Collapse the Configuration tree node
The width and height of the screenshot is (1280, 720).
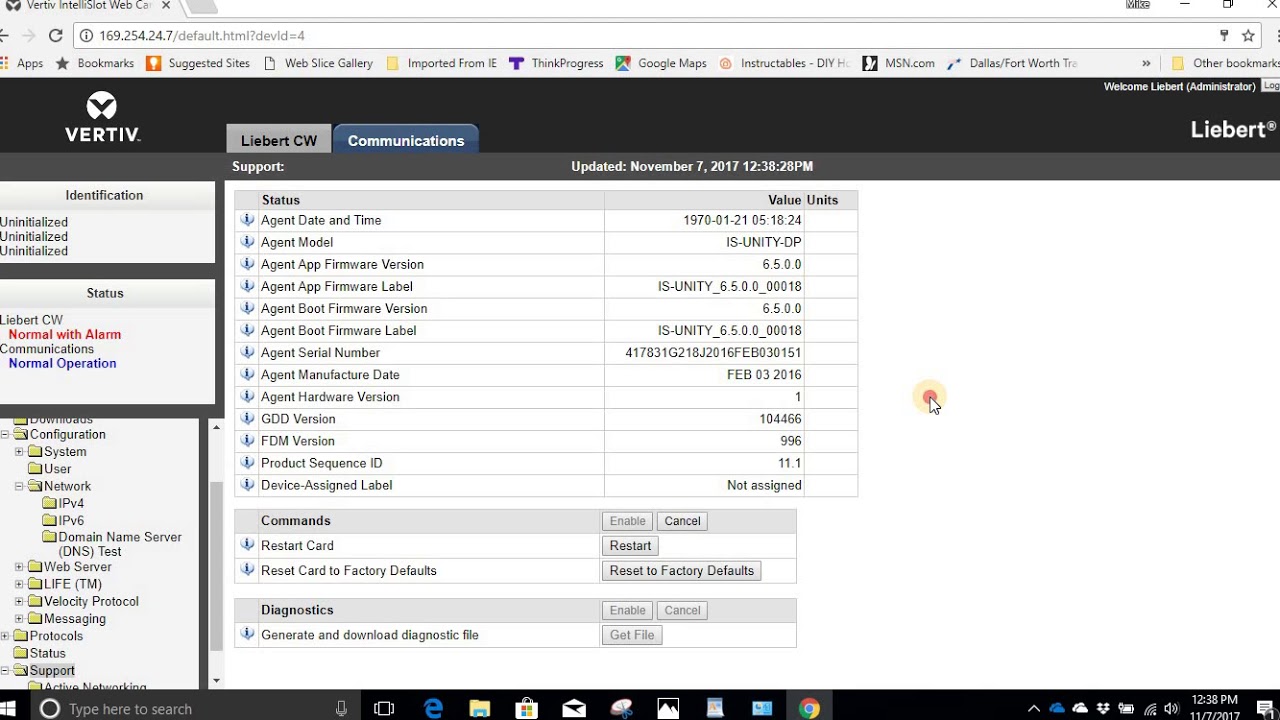point(5,434)
